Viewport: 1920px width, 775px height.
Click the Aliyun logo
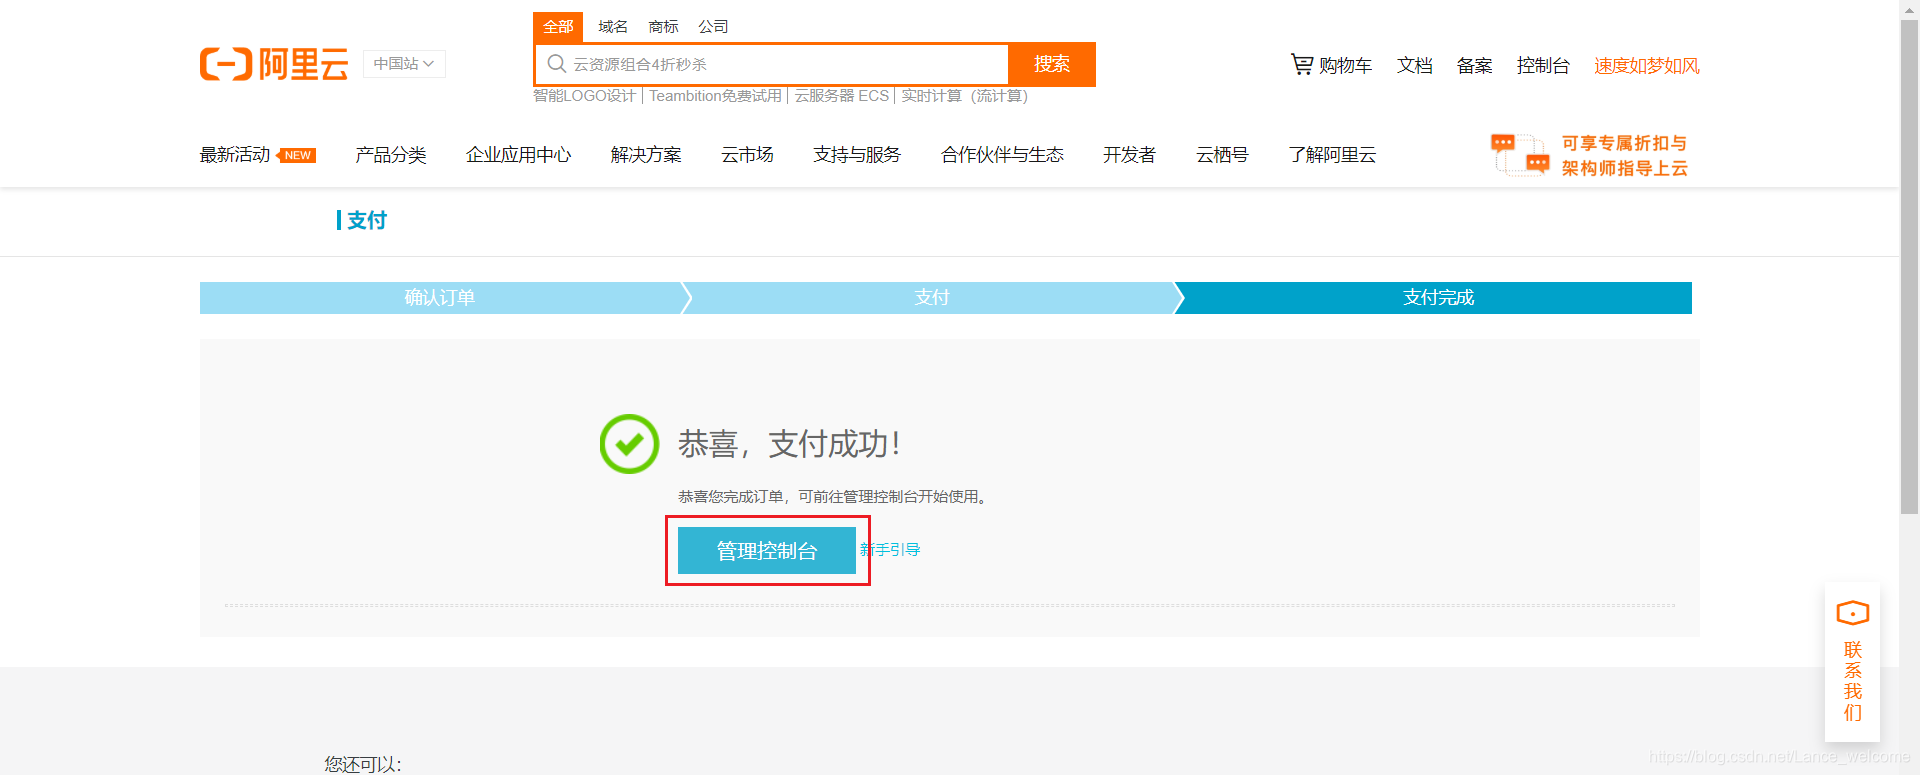[x=274, y=64]
